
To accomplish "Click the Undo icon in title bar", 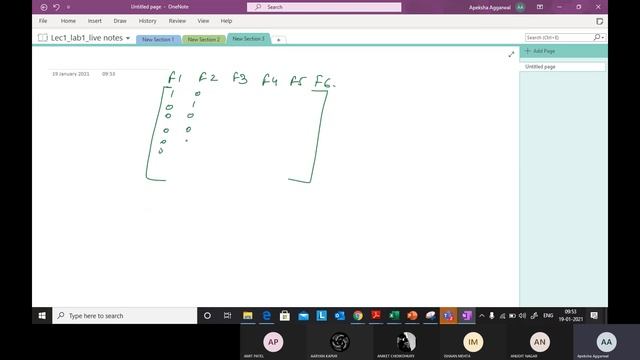I will [x=56, y=7].
